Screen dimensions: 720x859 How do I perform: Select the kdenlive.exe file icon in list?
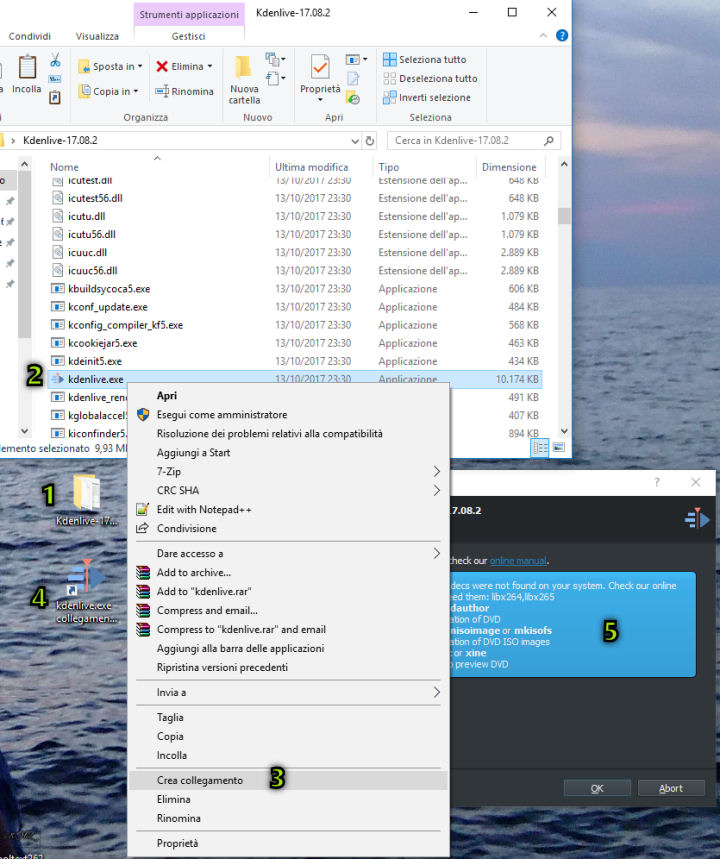[58, 379]
